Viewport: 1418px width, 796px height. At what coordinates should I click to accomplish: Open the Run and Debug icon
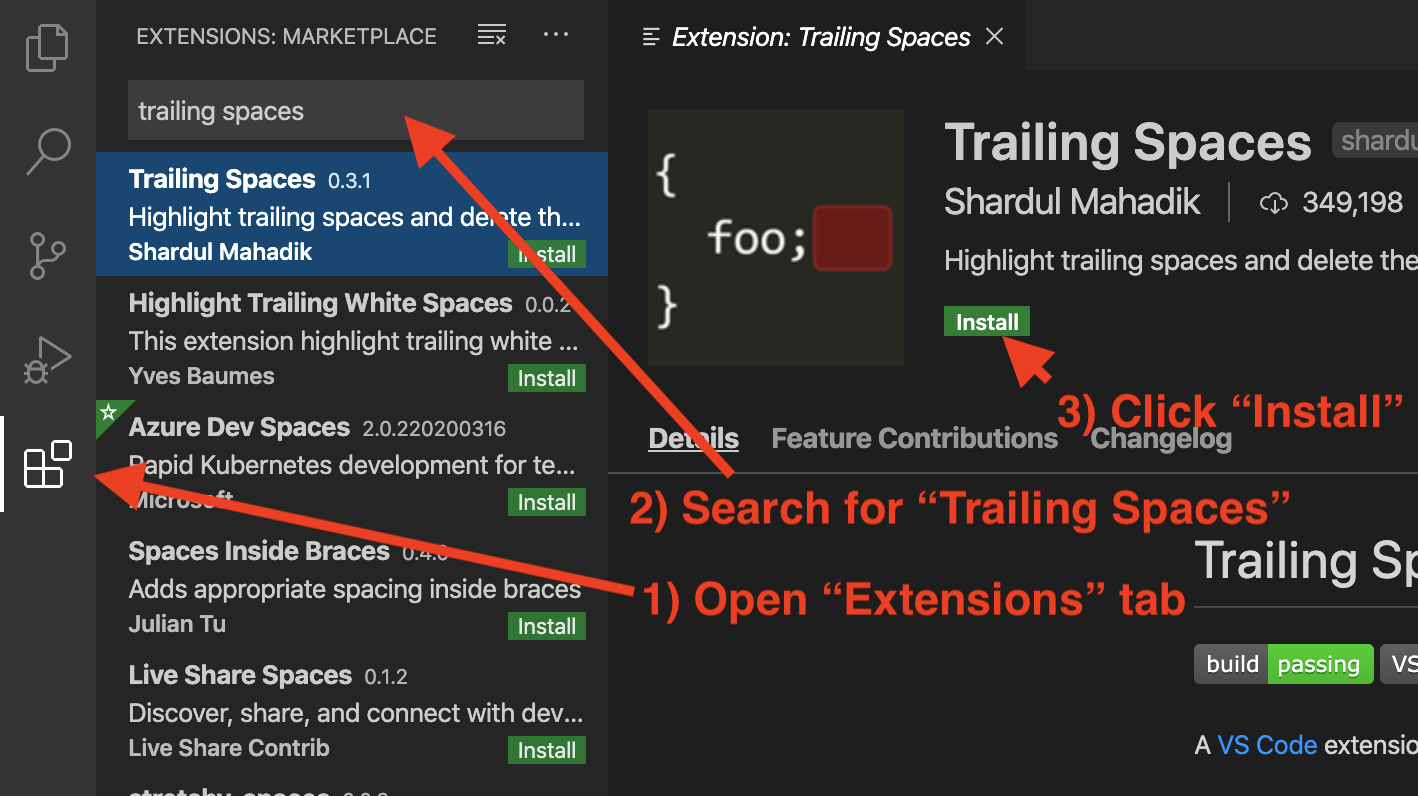(x=46, y=358)
